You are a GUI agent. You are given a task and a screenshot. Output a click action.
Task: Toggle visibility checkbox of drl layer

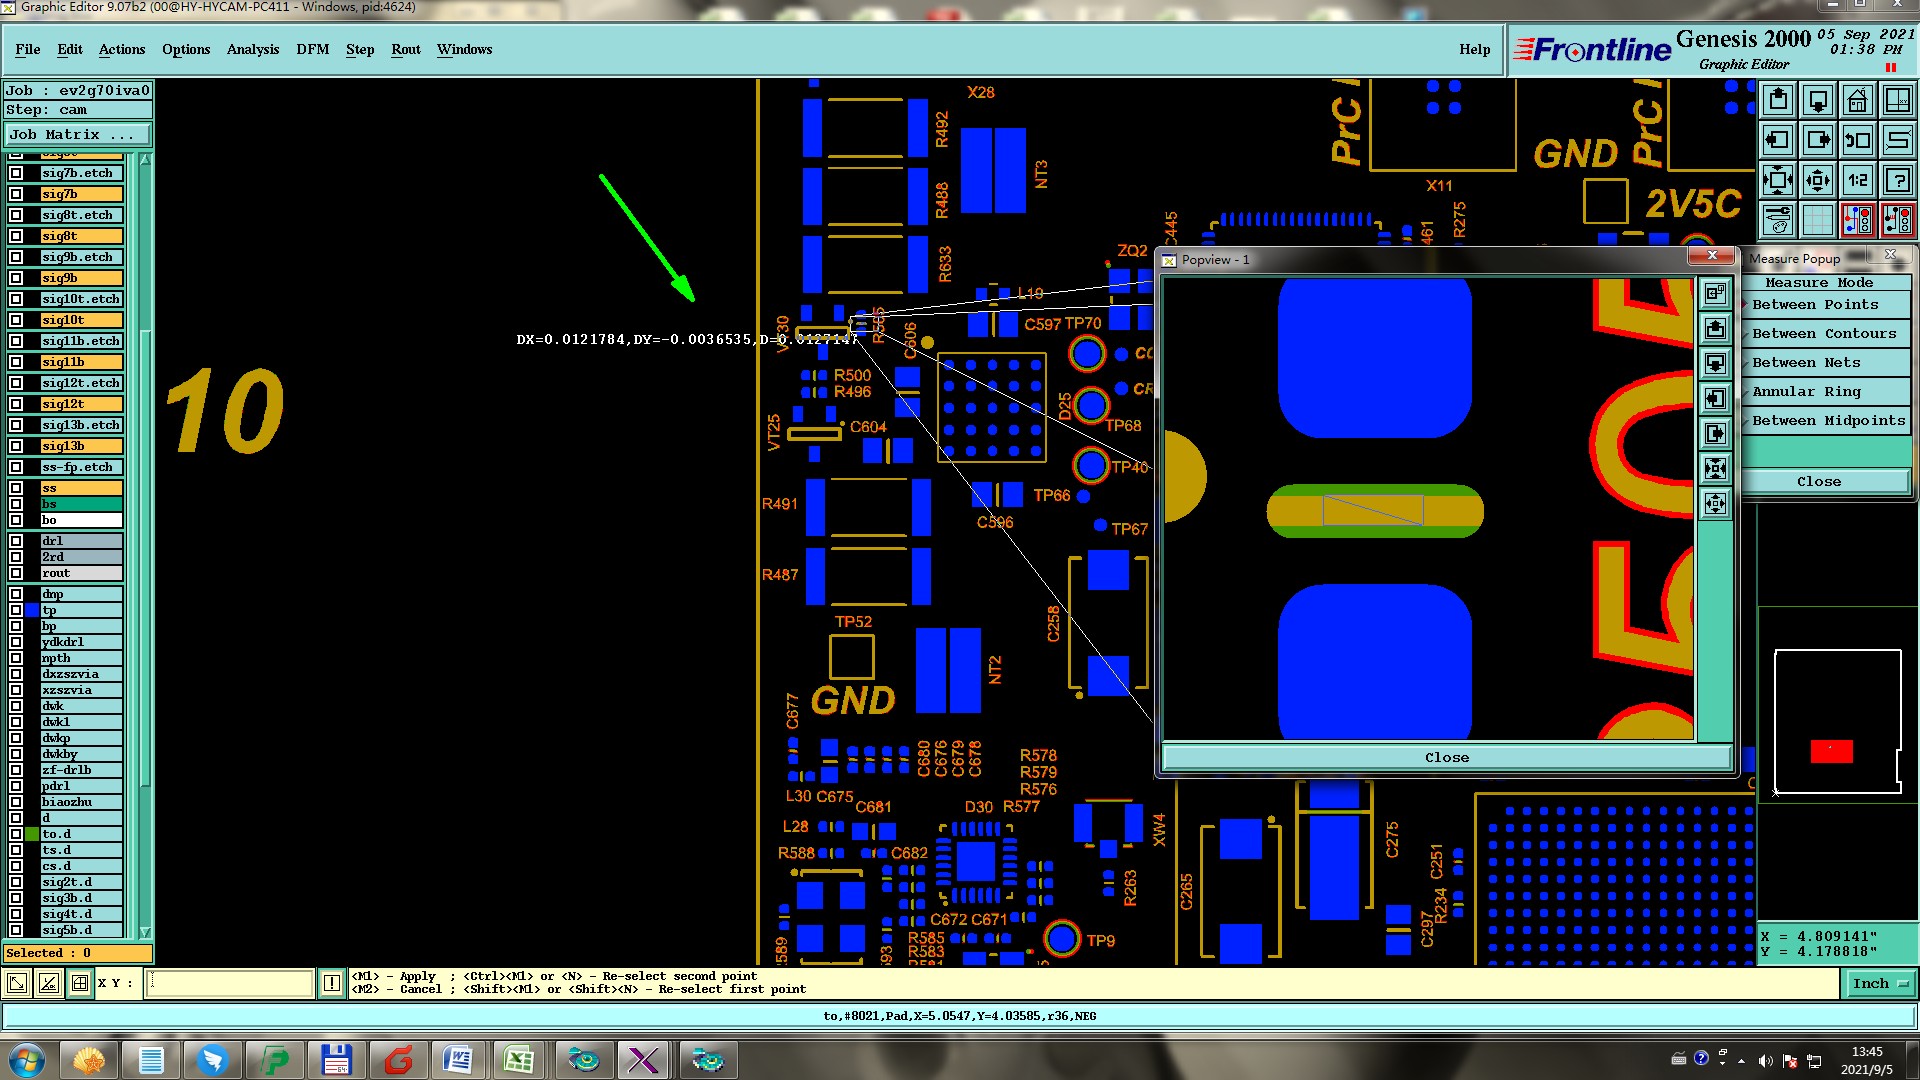click(x=16, y=541)
